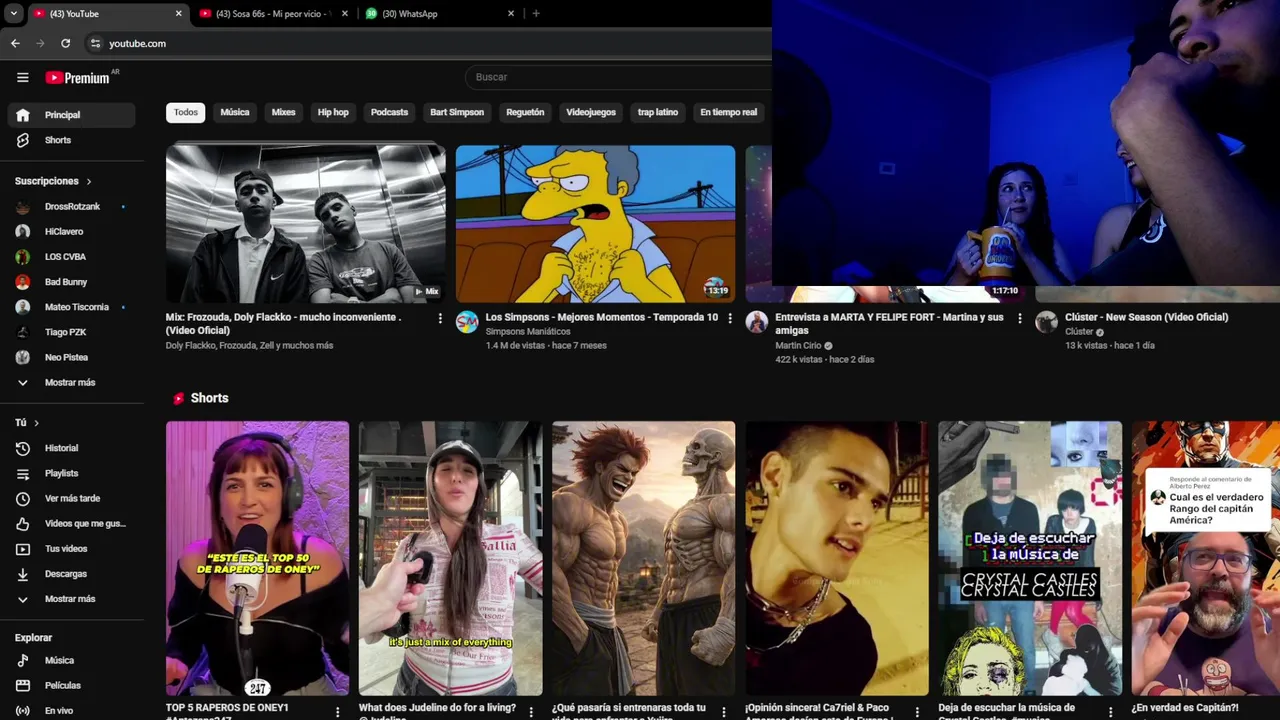Open the Frozouda Doly Flackko mix thumbnail
This screenshot has width=1280, height=720.
point(306,224)
